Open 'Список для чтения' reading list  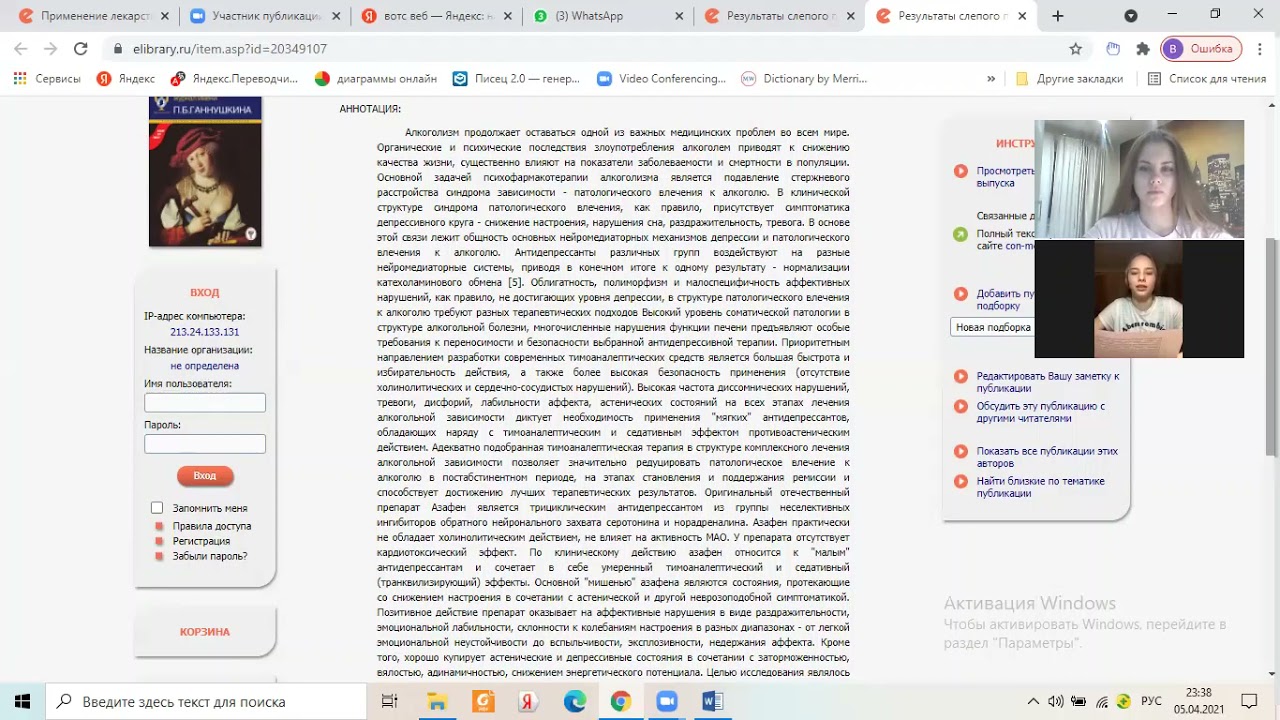coord(1207,79)
